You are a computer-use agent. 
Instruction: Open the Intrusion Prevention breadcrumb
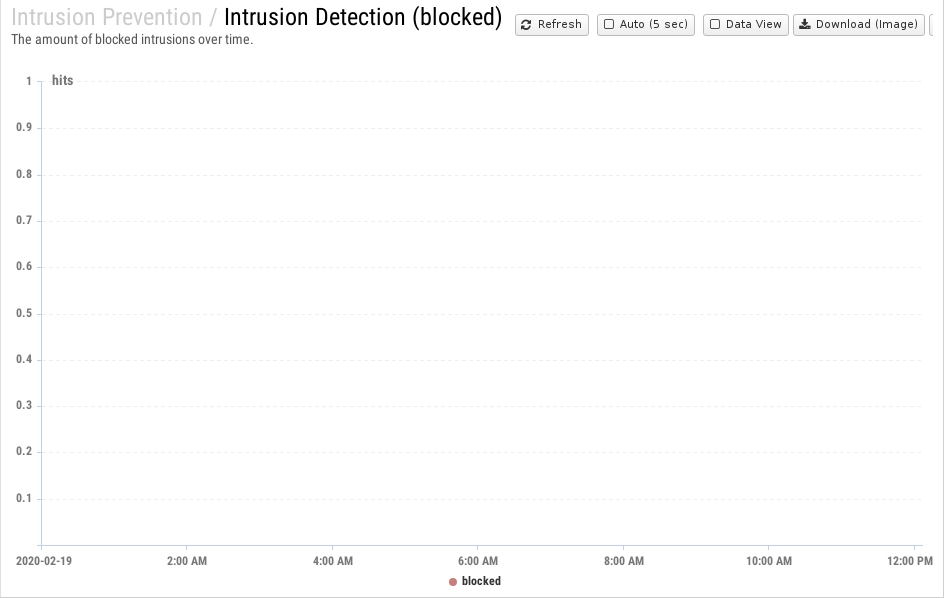pos(107,17)
